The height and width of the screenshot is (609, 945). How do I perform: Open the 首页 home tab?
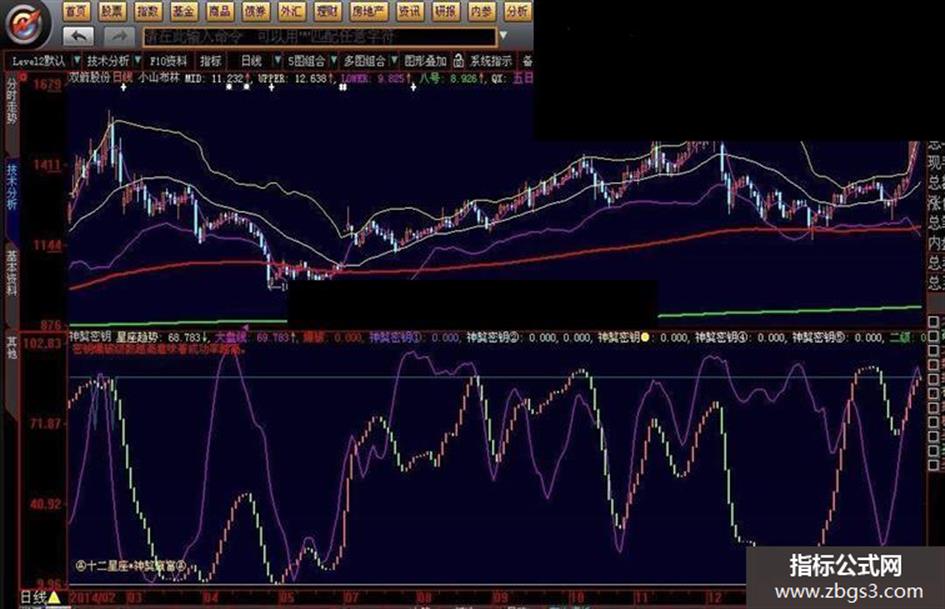coord(76,11)
